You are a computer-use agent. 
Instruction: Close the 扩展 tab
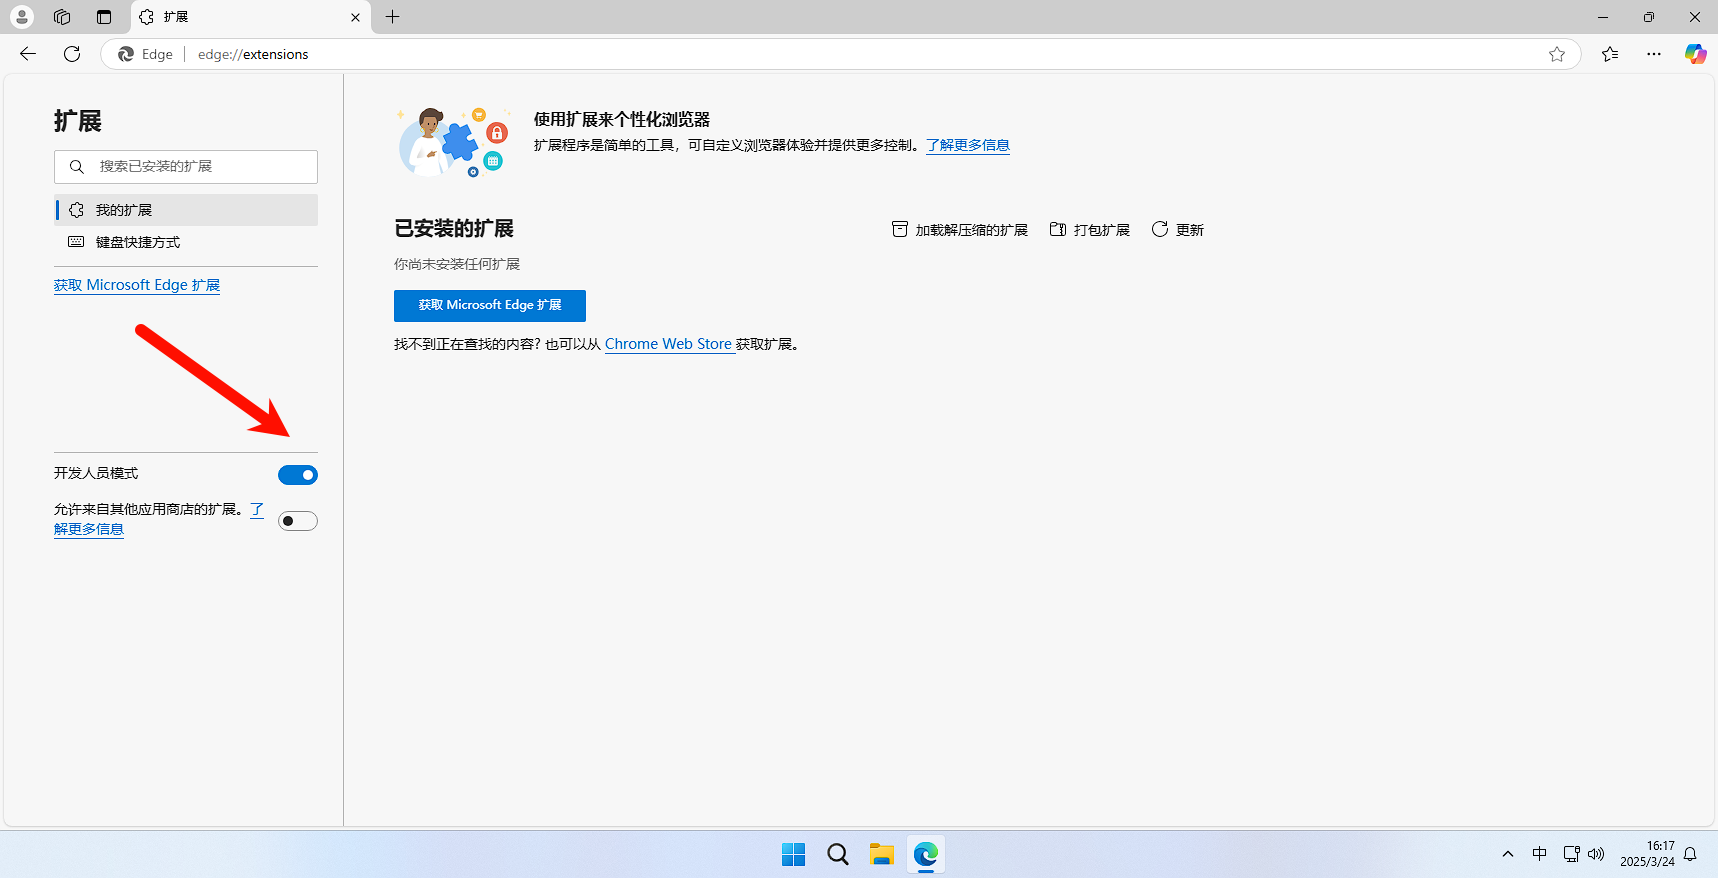click(355, 17)
